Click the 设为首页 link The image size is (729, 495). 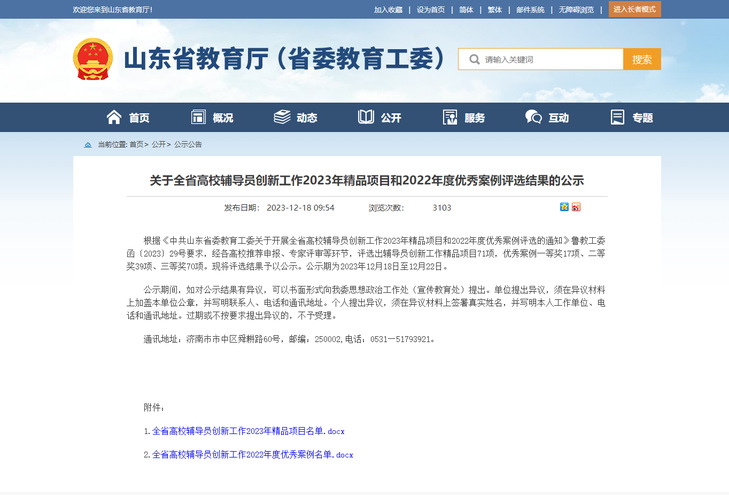(x=431, y=10)
